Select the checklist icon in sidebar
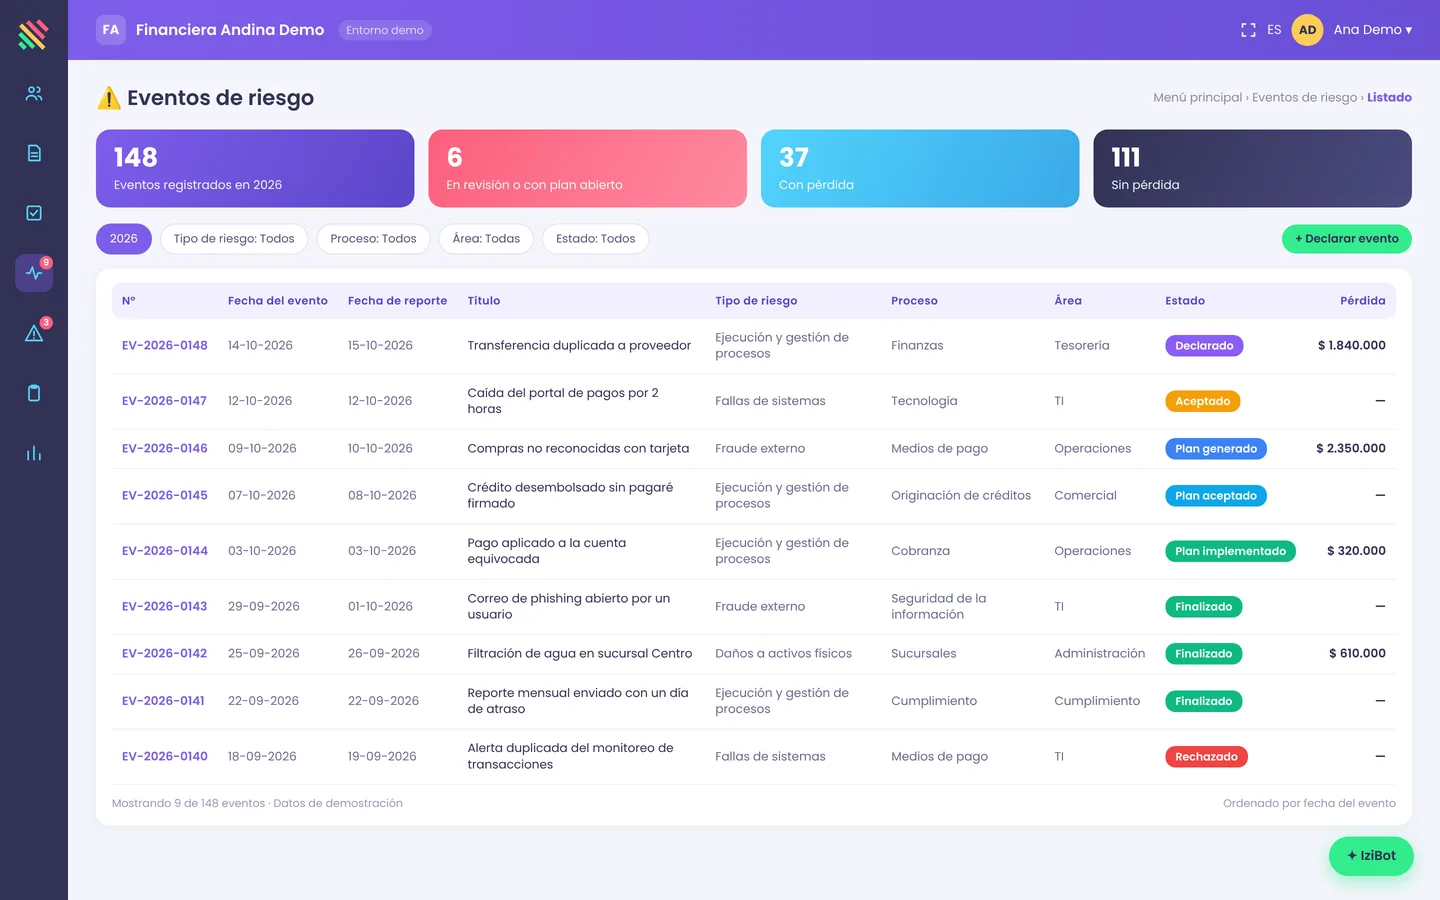The width and height of the screenshot is (1440, 900). point(34,213)
